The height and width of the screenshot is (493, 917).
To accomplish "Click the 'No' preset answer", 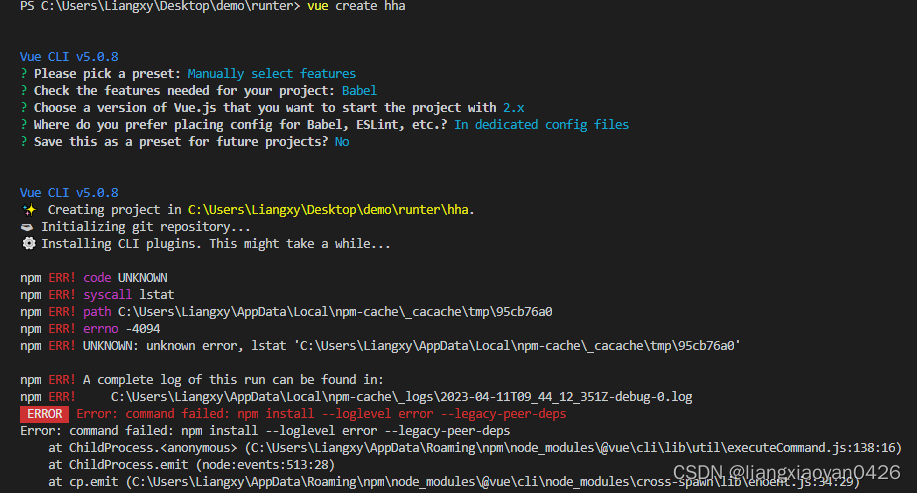I will pos(342,142).
